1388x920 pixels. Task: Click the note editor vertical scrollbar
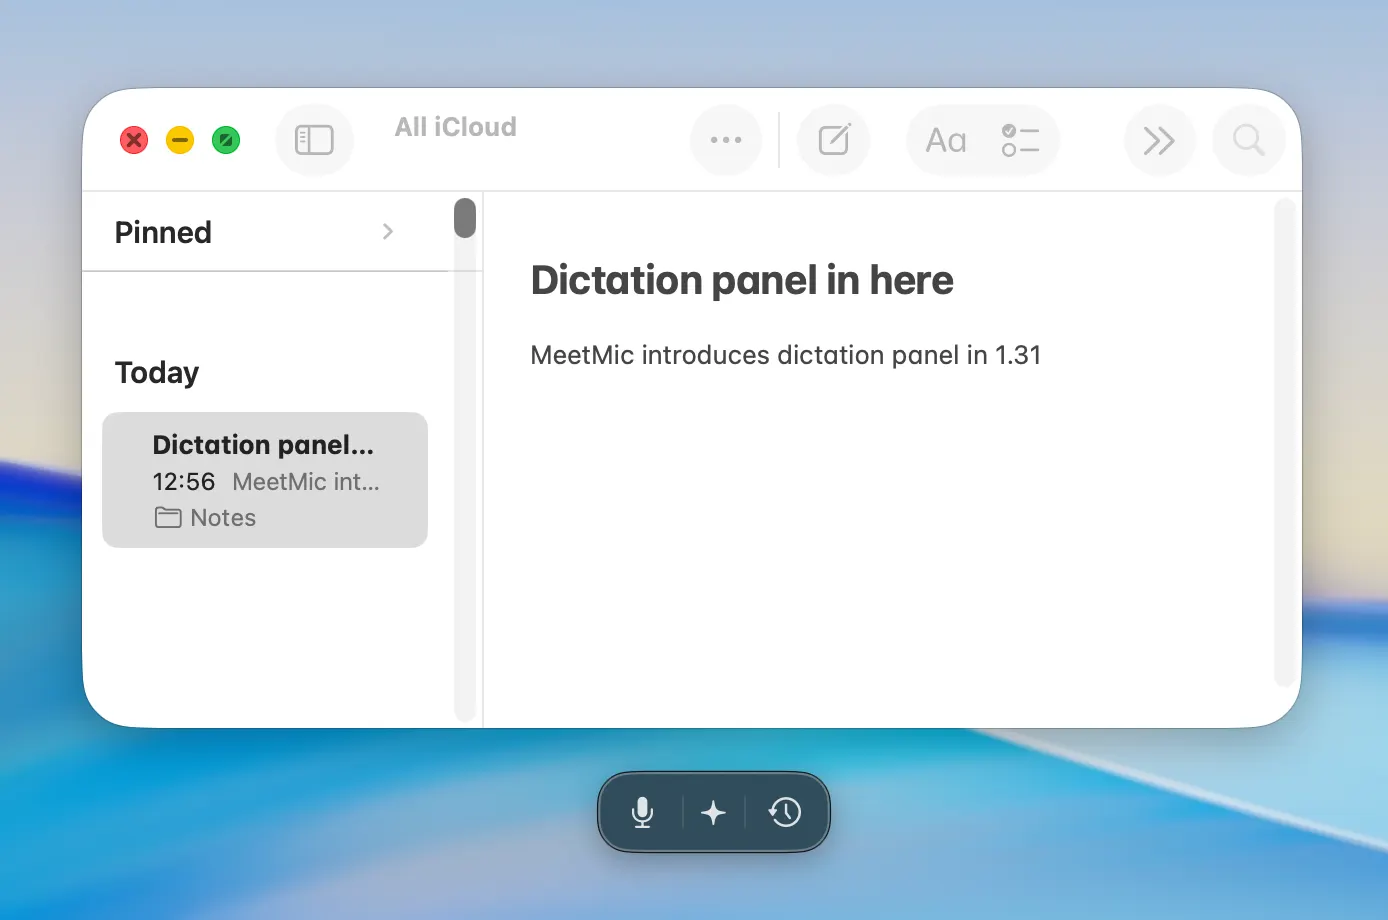[1285, 442]
